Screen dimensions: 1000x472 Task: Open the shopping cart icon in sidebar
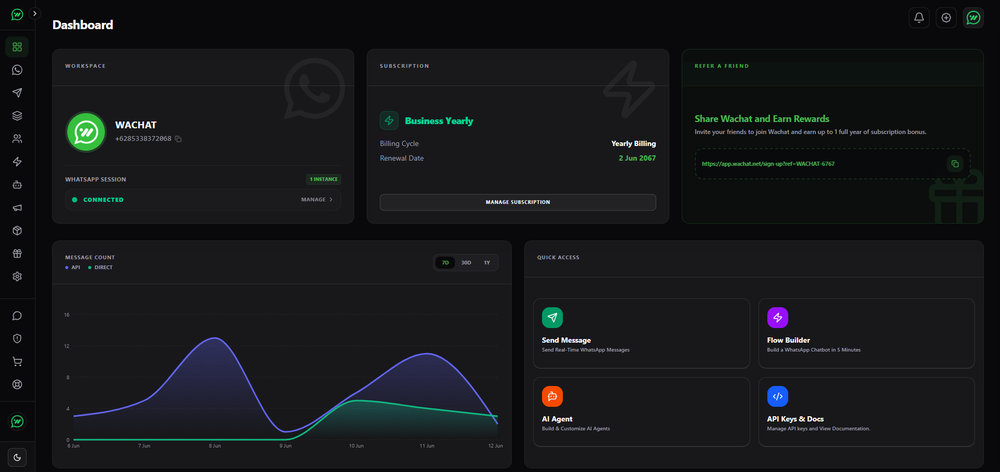click(x=17, y=362)
